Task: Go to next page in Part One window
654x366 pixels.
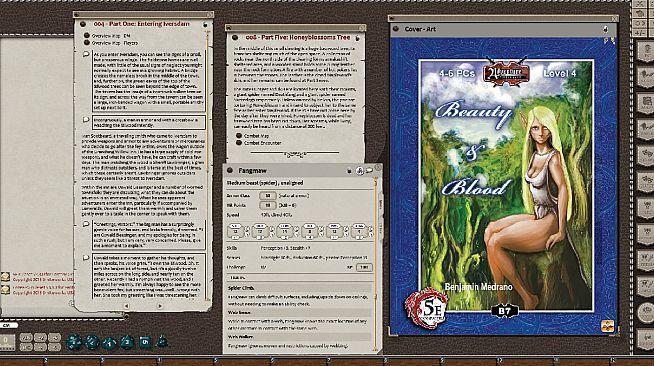Action: pos(160,306)
